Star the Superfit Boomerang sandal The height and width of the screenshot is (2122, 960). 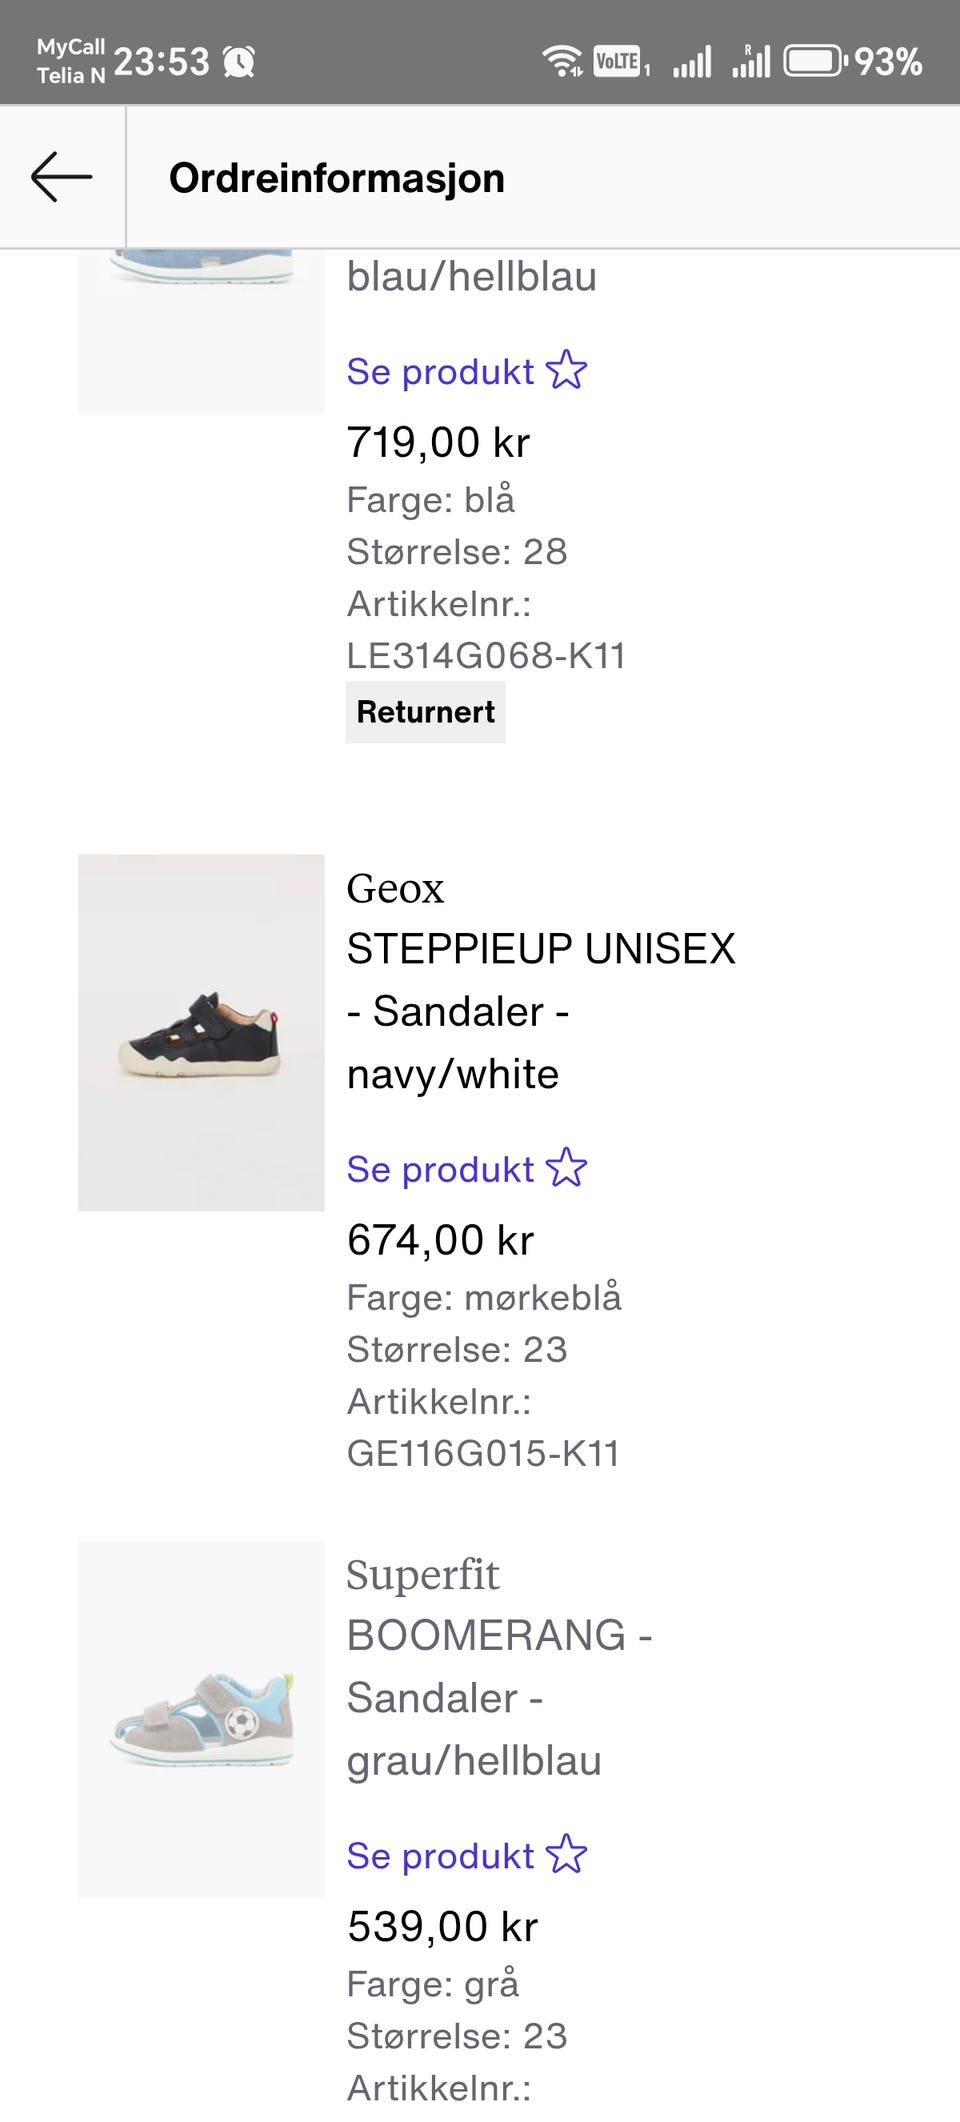click(566, 1854)
